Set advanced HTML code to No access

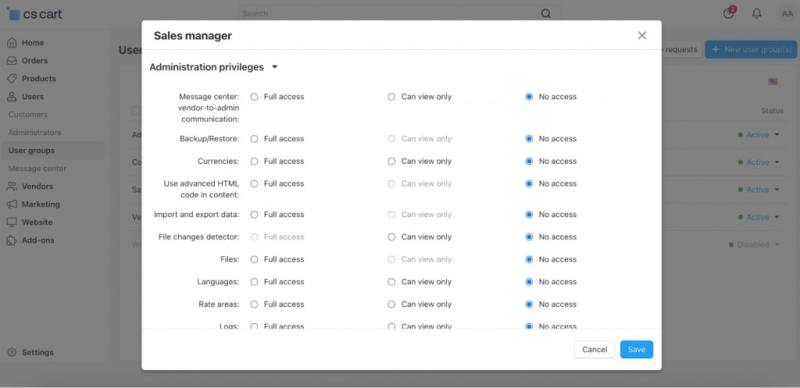529,184
